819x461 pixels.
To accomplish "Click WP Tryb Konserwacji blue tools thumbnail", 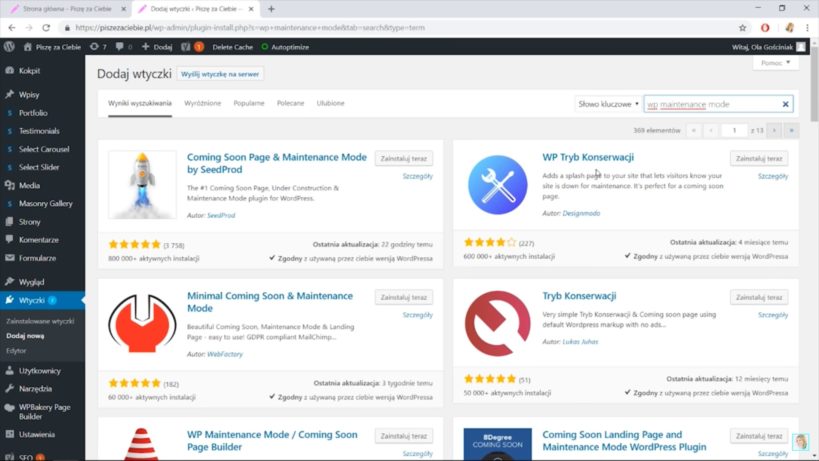I will point(497,184).
